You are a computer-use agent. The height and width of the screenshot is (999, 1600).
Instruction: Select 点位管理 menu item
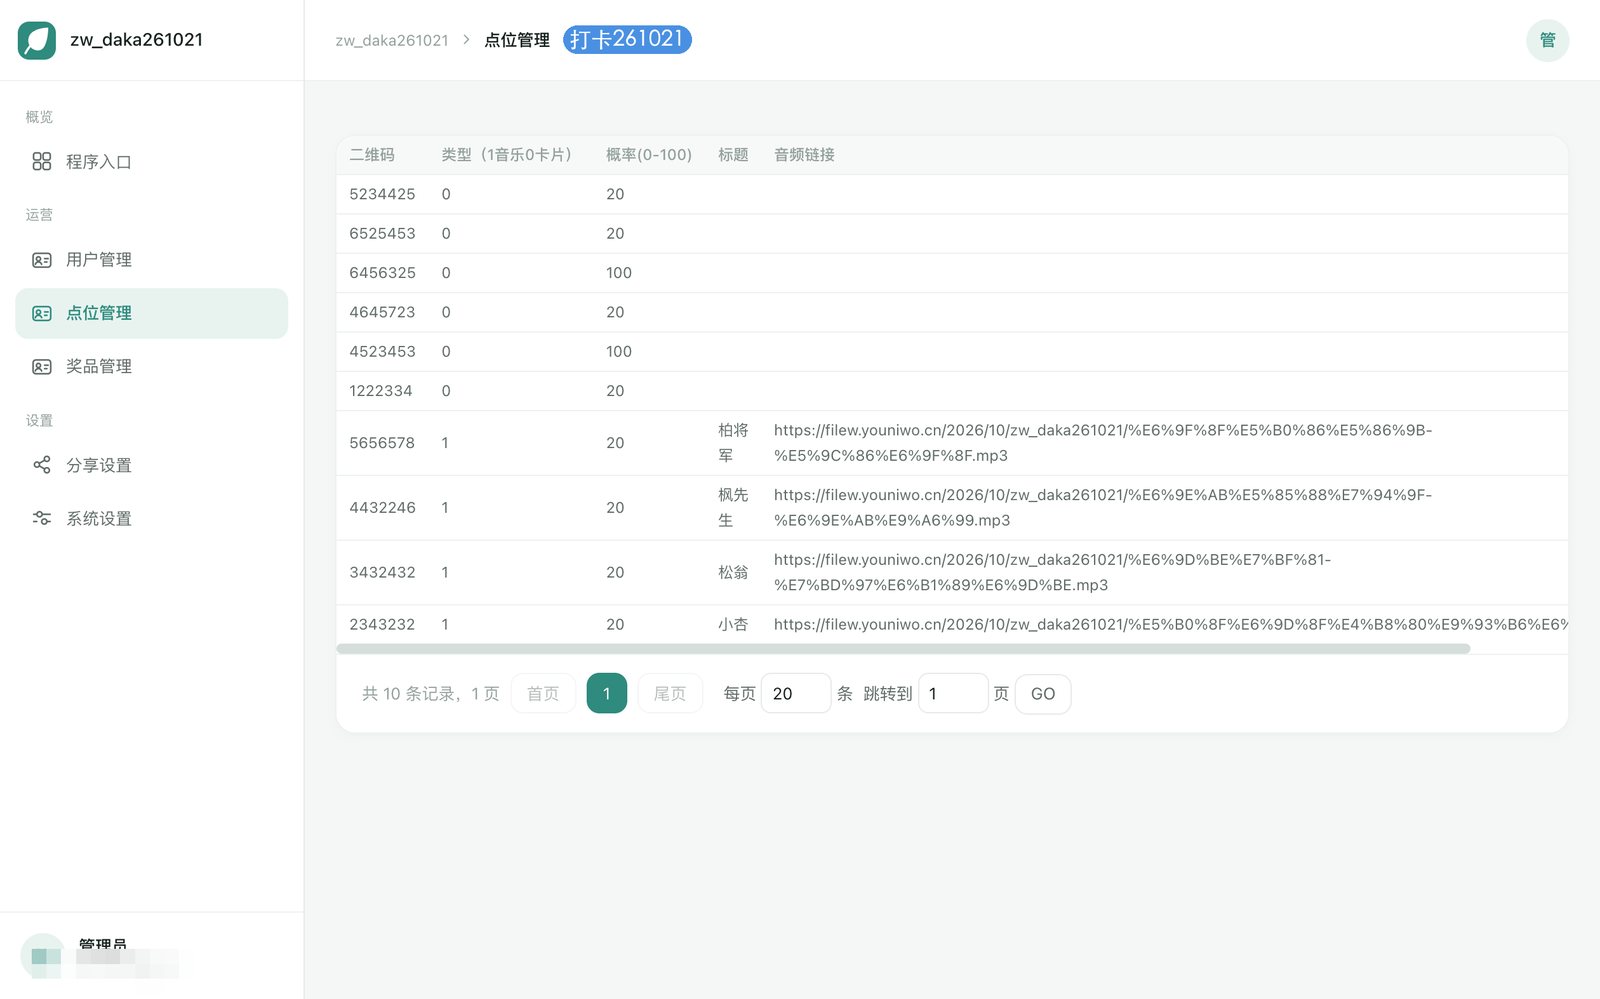point(152,313)
